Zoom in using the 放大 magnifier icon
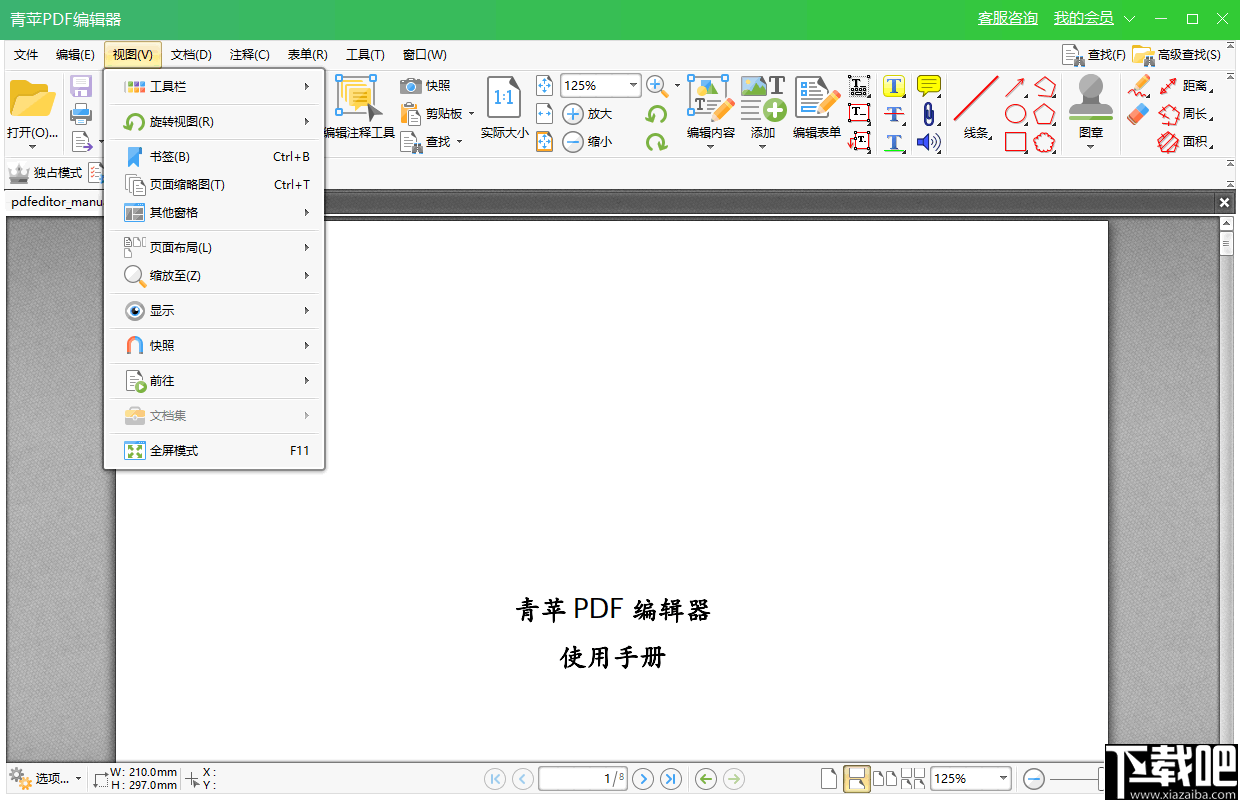Viewport: 1240px width, 800px height. [588, 113]
